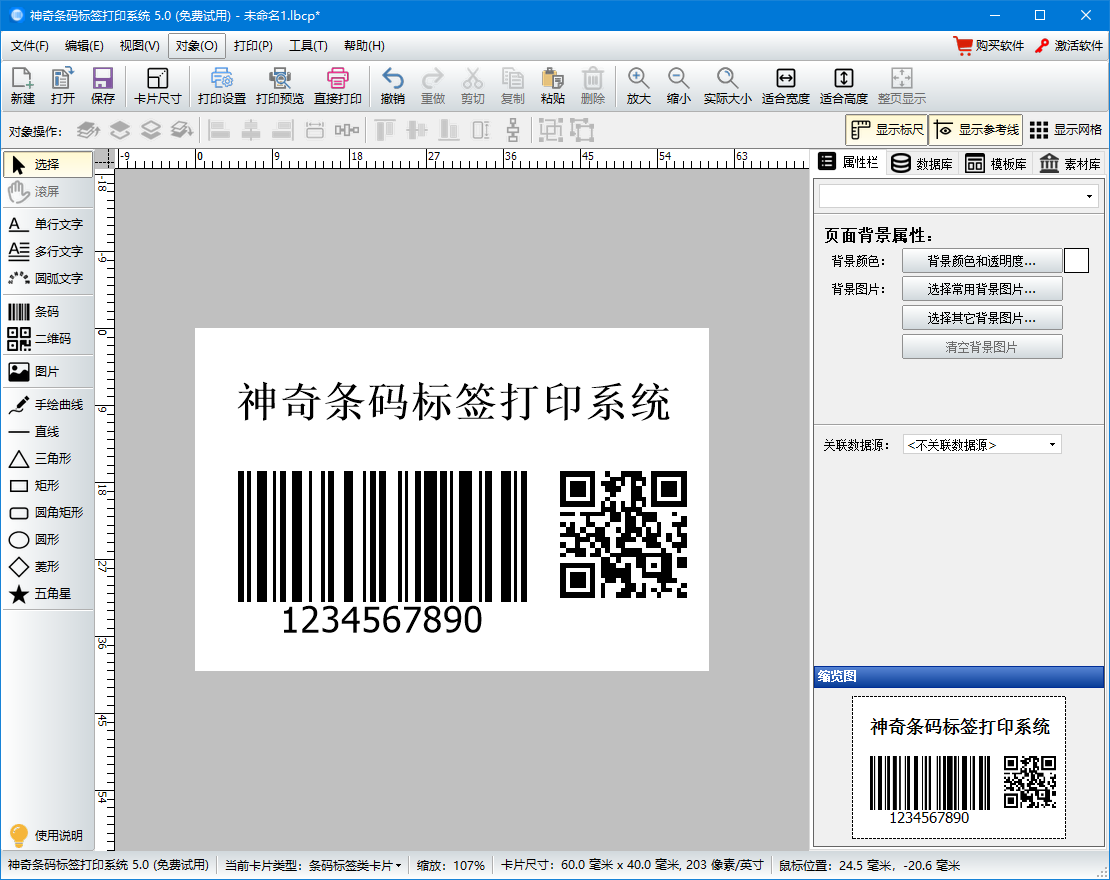Activate the 选择 selection arrow tool
Image resolution: width=1110 pixels, height=880 pixels.
(x=47, y=164)
